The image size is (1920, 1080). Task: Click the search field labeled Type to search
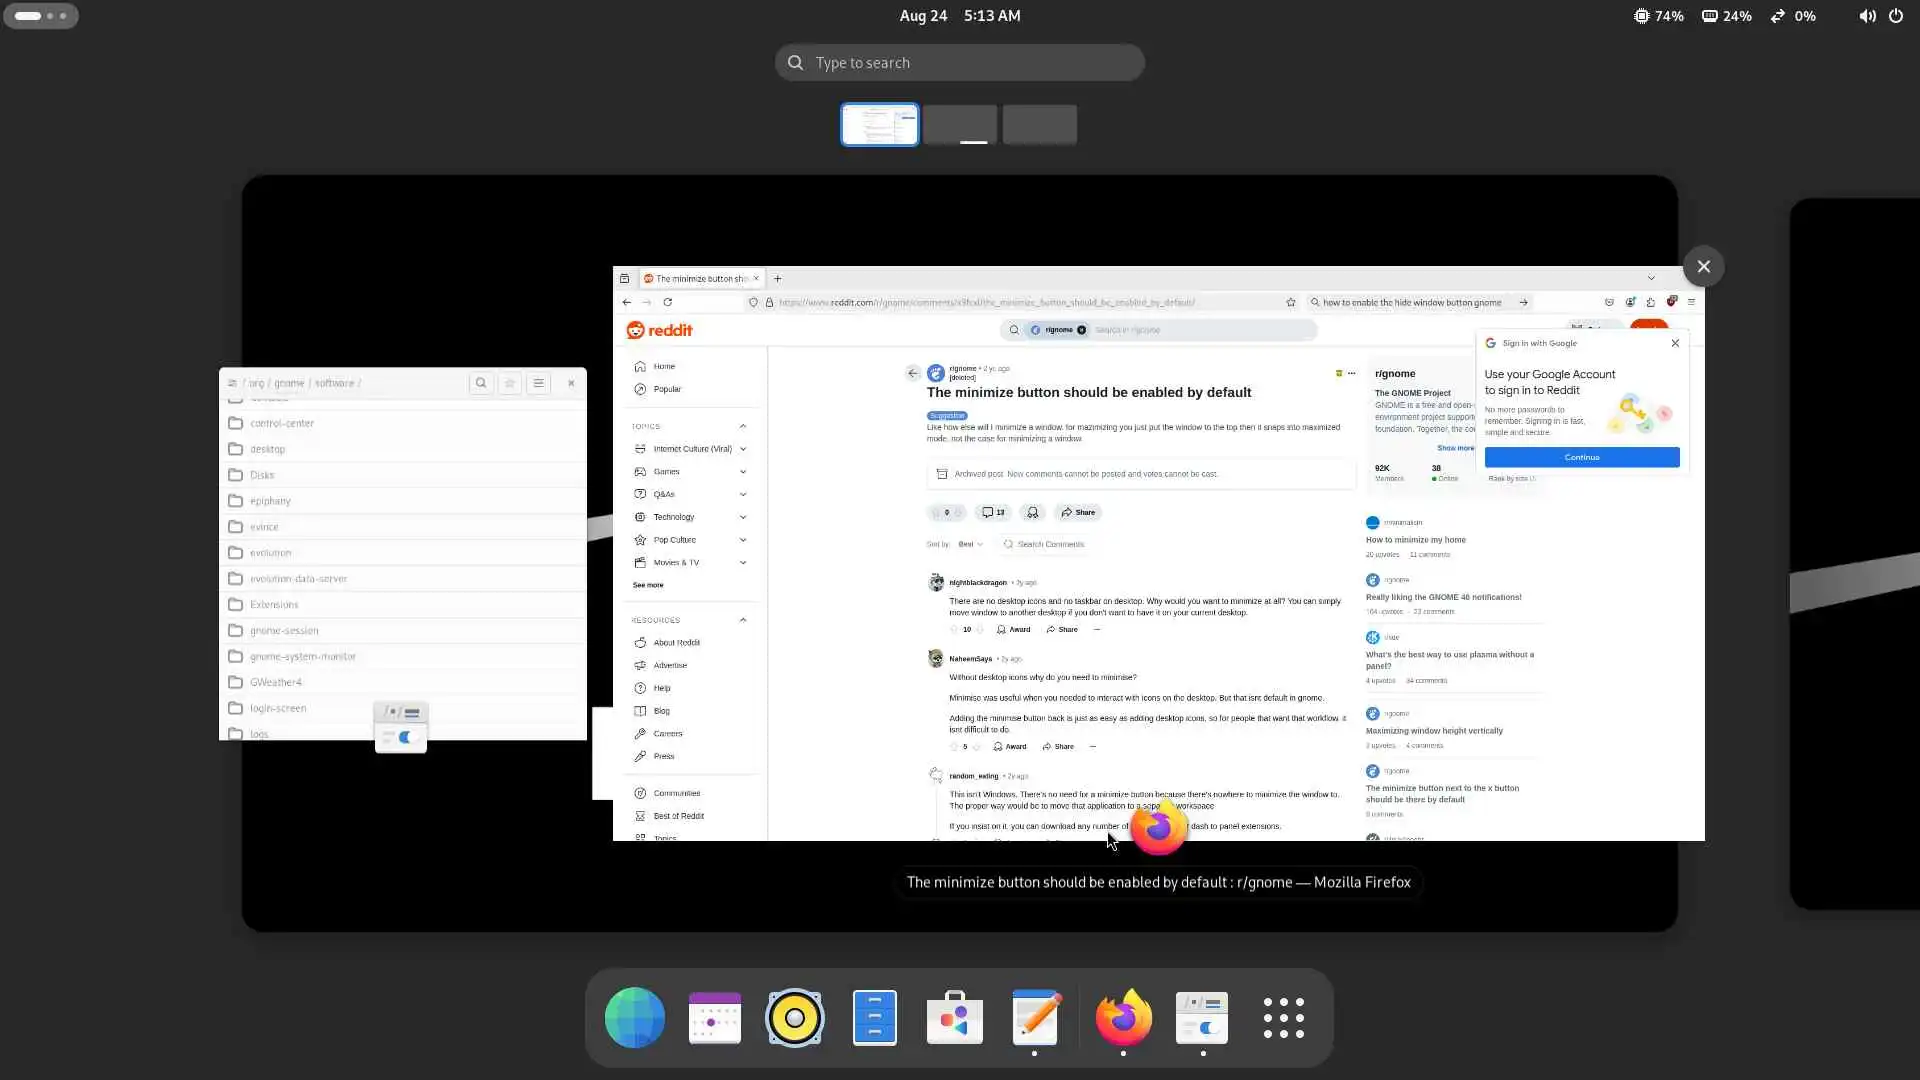[x=959, y=62]
